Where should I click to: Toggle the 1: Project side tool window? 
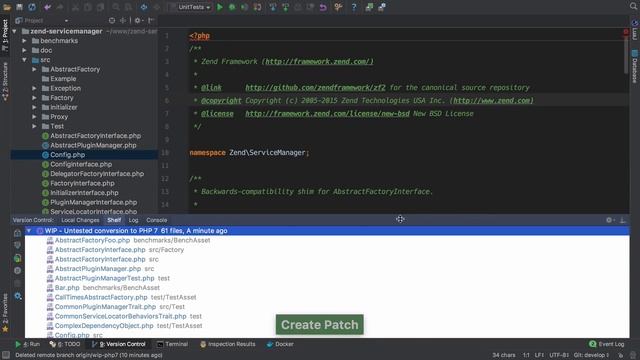(x=5, y=35)
